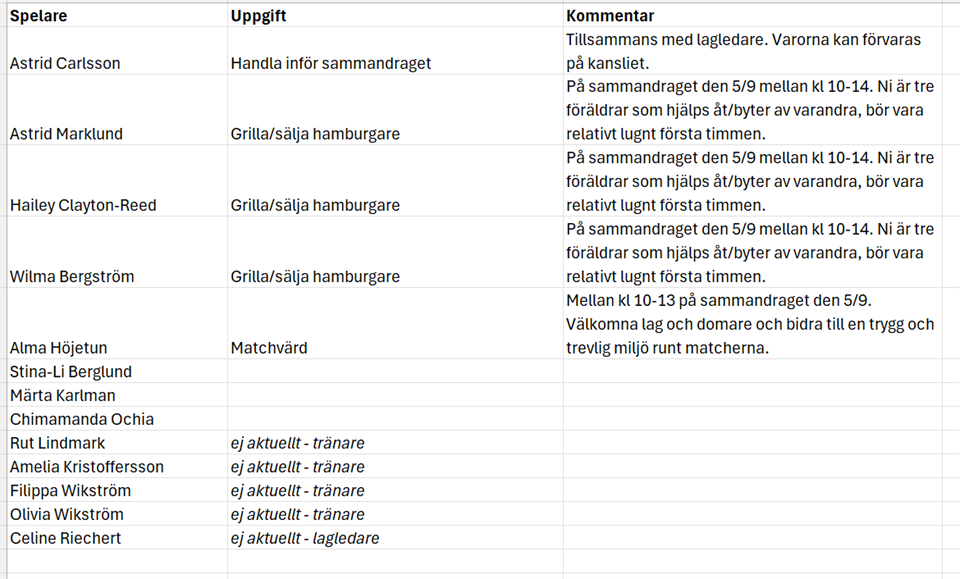Click the cell with Astrid Carlsson
The image size is (960, 579).
coord(117,51)
